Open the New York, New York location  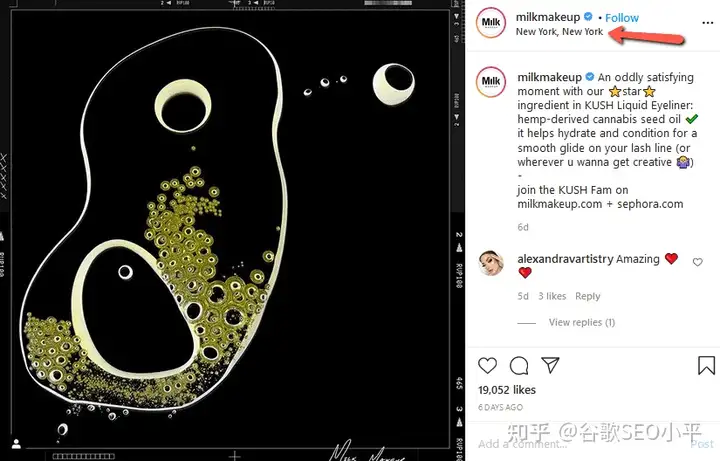559,32
